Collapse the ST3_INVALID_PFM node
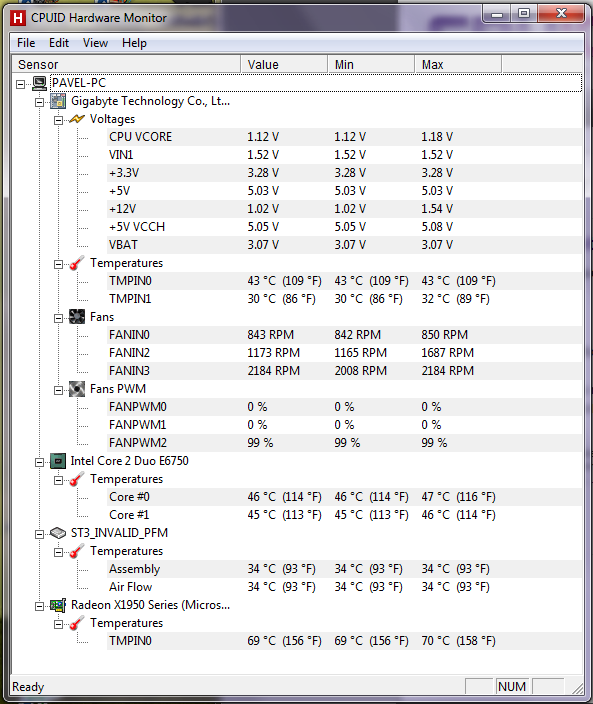Image resolution: width=593 pixels, height=704 pixels. (x=40, y=534)
